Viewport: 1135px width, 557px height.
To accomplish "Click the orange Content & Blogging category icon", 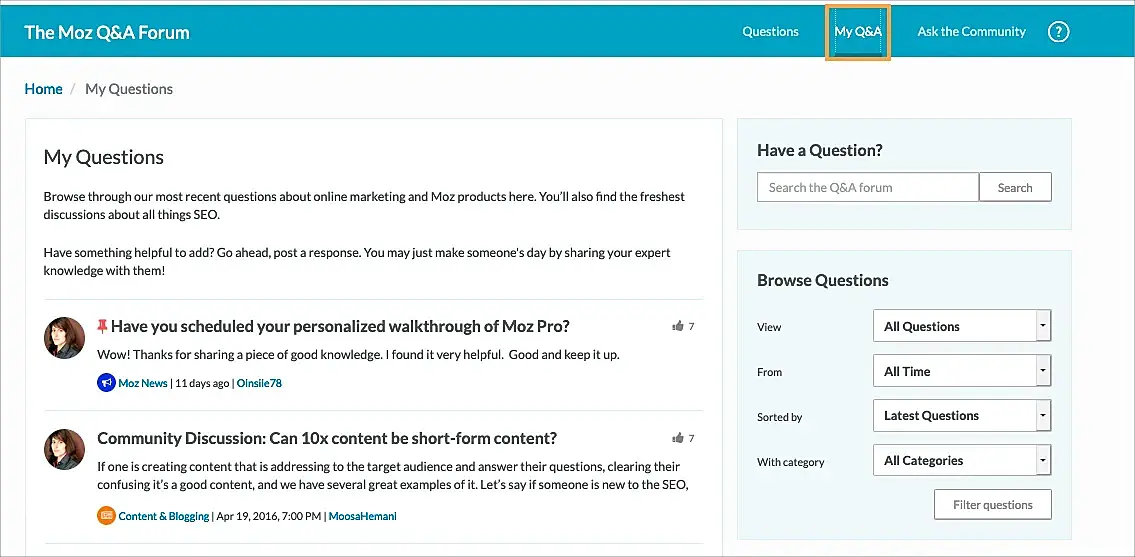I will point(106,516).
